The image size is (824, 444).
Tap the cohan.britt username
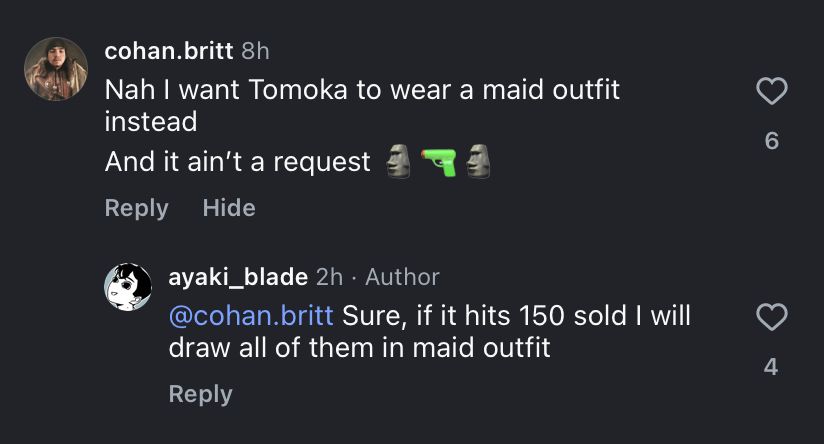[169, 51]
